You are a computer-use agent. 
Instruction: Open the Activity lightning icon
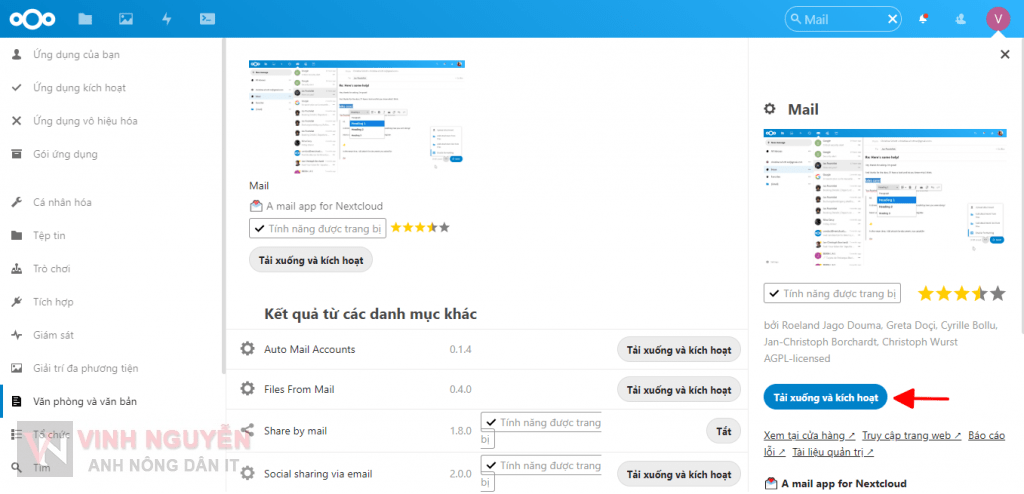165,19
